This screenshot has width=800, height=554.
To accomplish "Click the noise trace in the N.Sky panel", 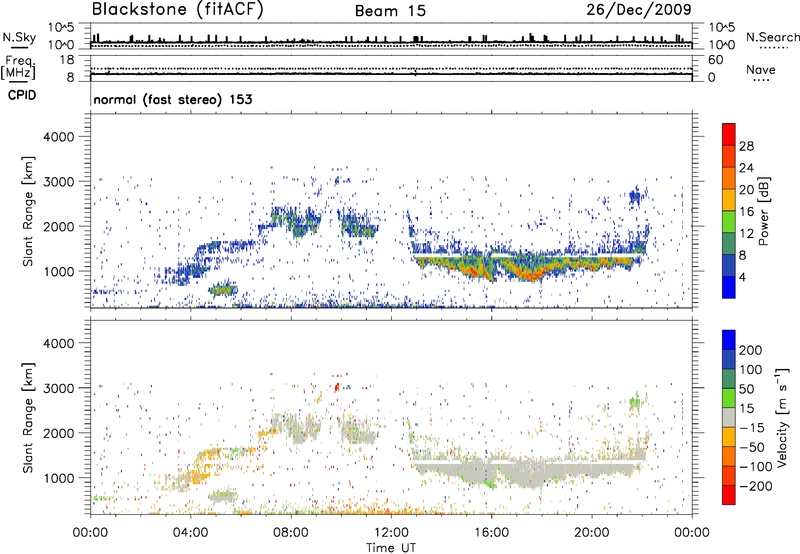I will [x=391, y=42].
